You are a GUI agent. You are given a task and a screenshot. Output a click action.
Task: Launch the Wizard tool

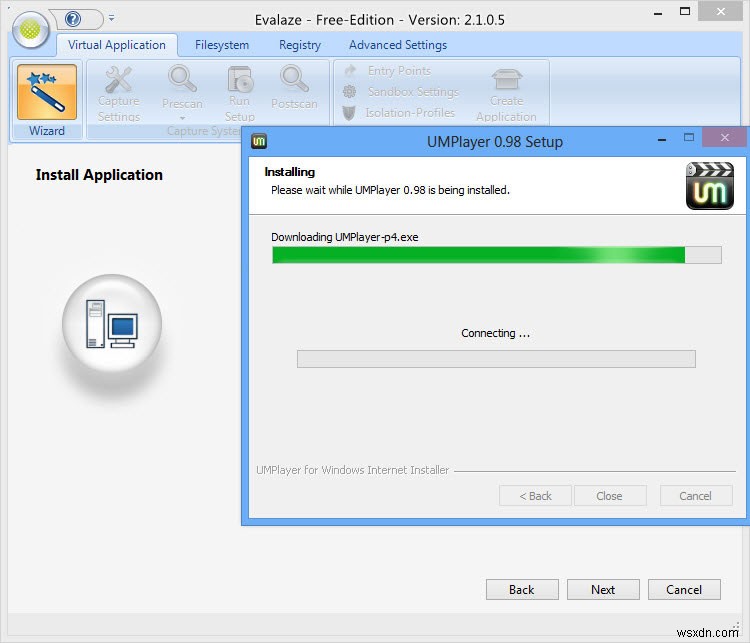coord(46,100)
